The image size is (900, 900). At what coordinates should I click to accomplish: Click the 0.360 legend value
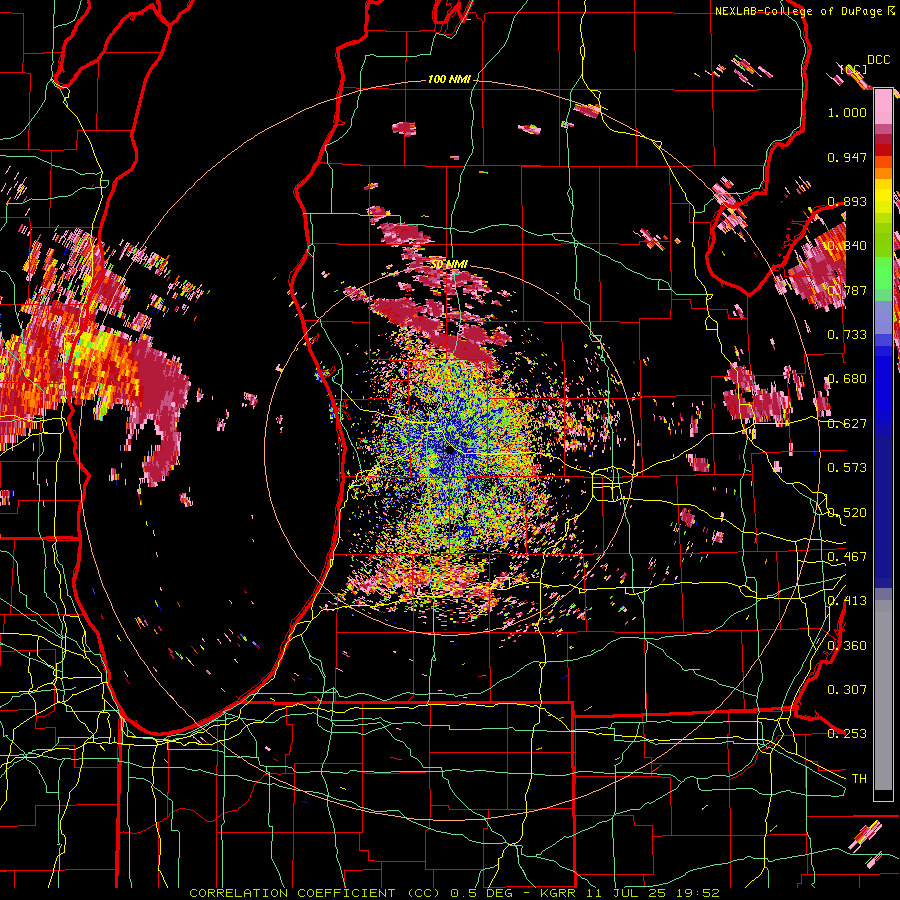pos(847,646)
